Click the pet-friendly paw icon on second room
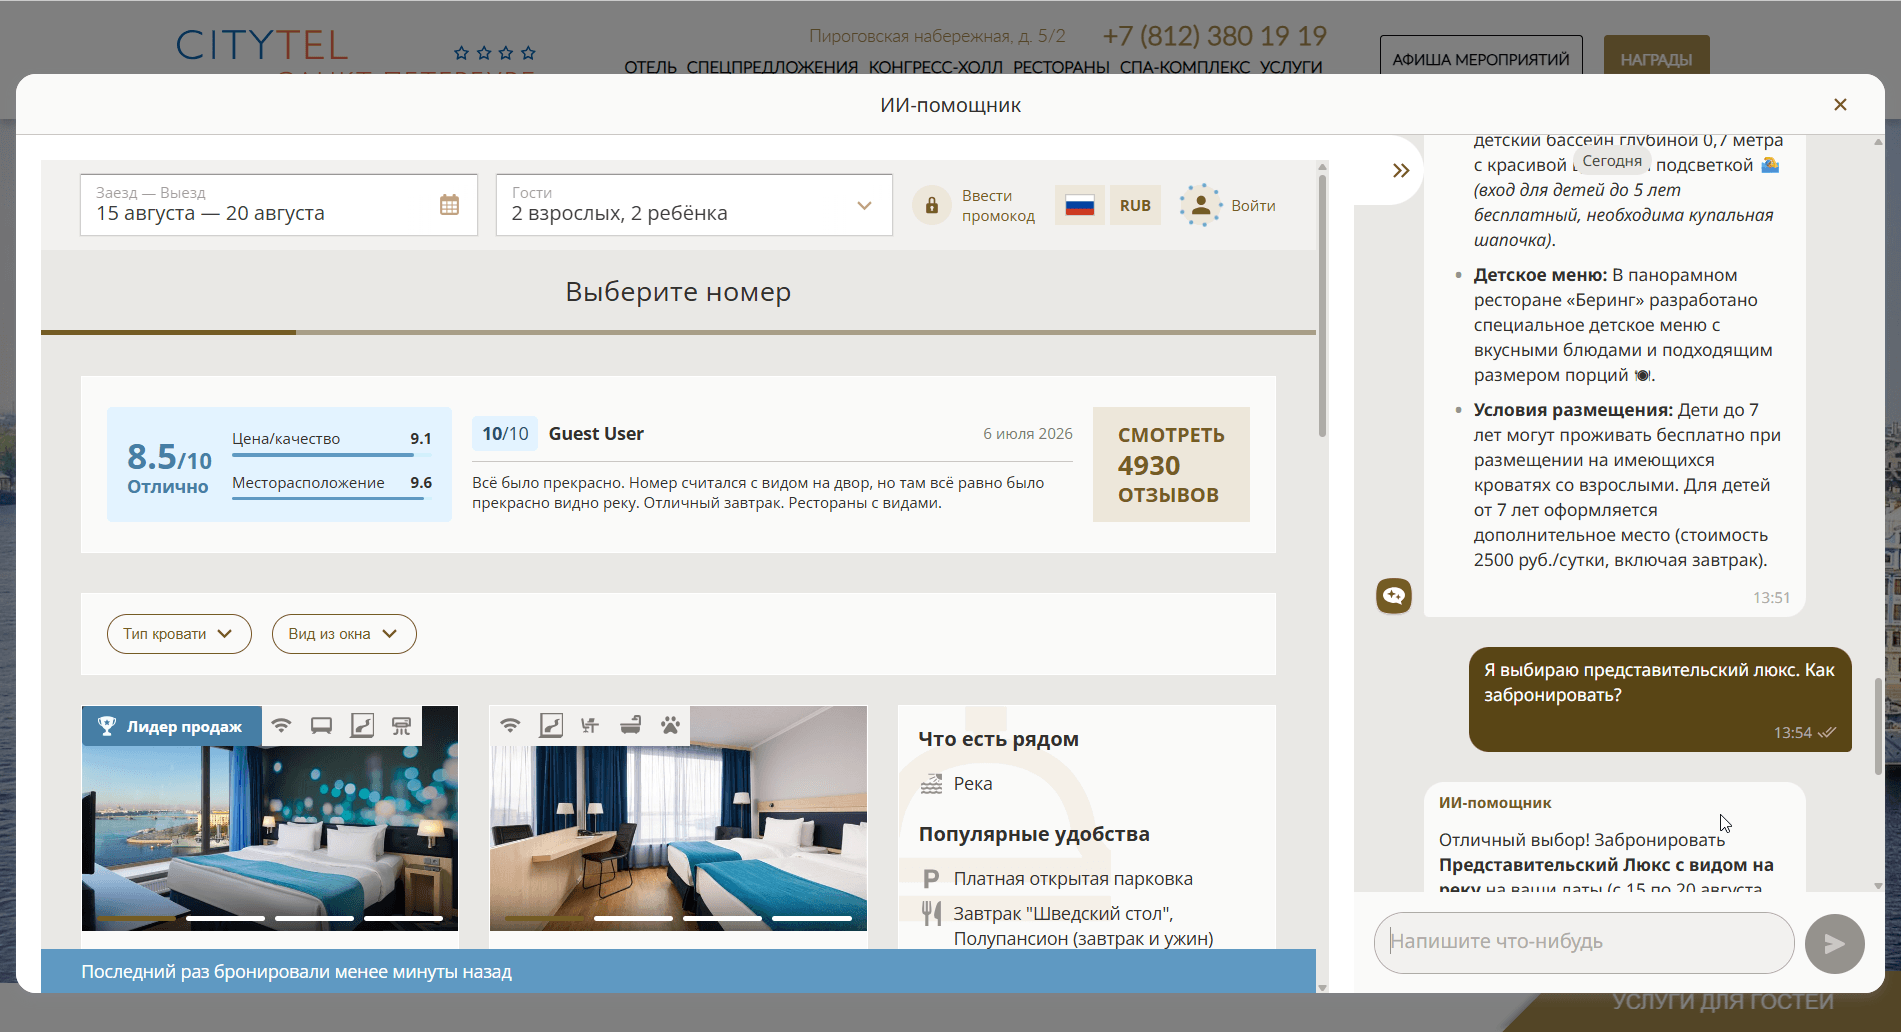 (670, 725)
